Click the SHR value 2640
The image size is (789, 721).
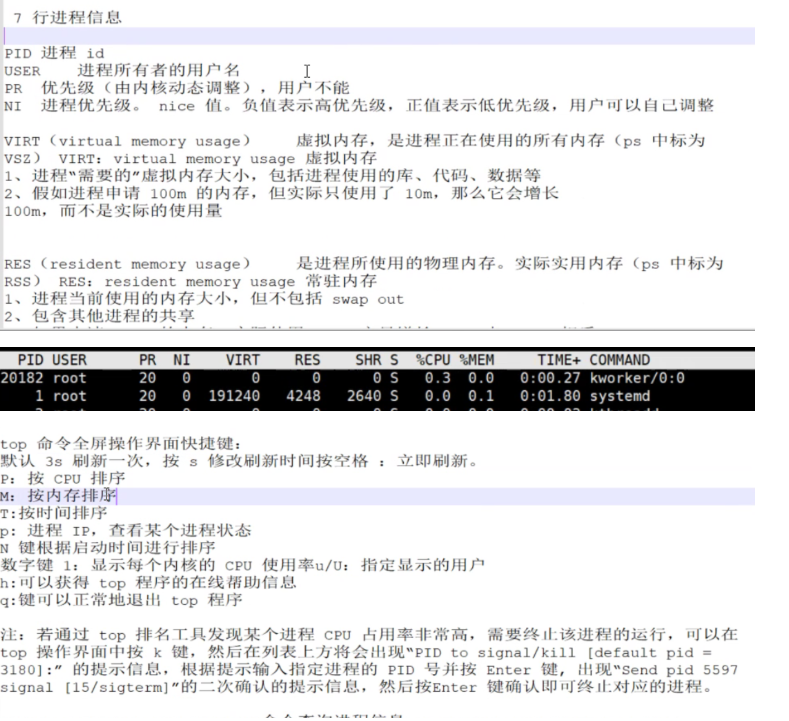pyautogui.click(x=364, y=396)
